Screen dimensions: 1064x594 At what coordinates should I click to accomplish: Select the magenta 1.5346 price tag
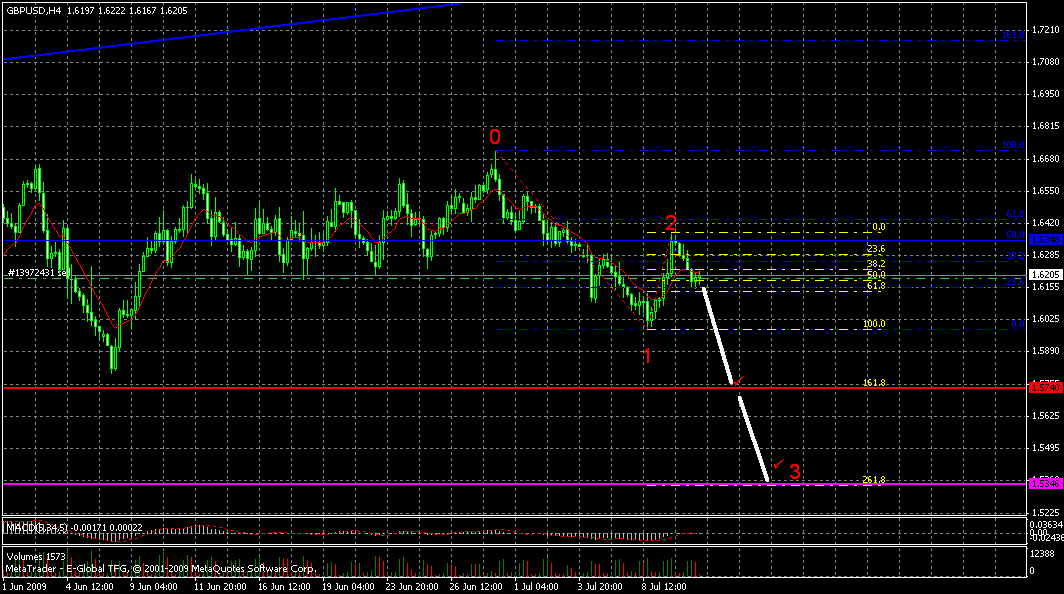tap(1046, 483)
